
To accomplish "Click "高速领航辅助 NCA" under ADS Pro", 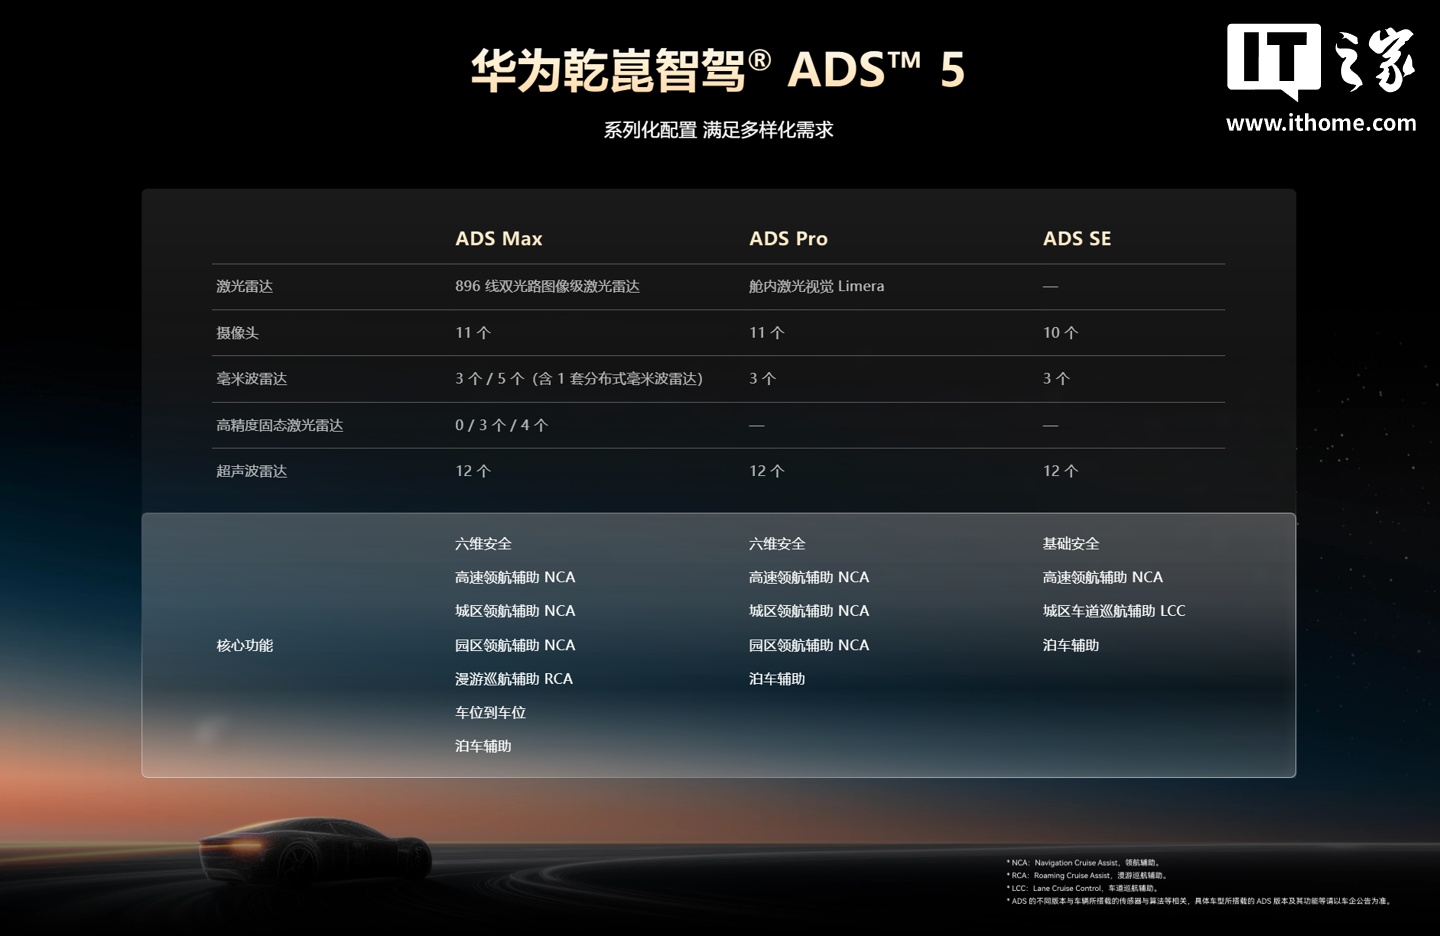I will point(809,578).
